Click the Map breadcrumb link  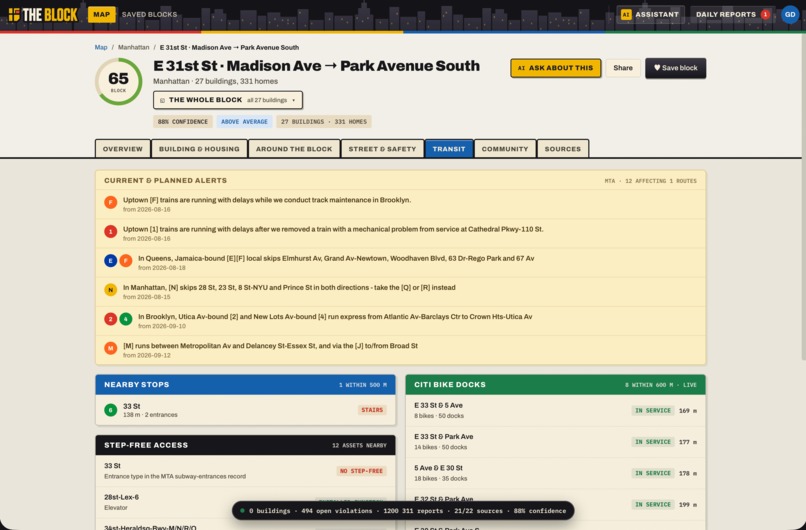pyautogui.click(x=101, y=47)
